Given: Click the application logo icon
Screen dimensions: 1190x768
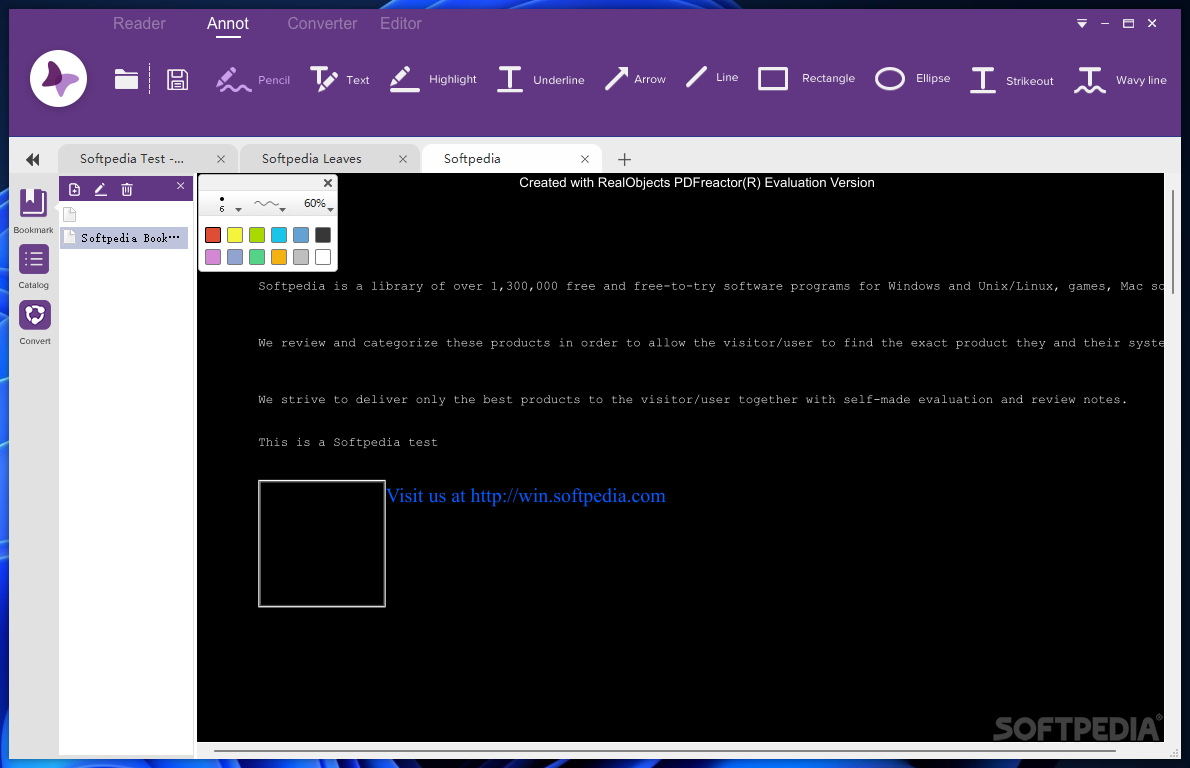Looking at the screenshot, I should click(x=58, y=78).
